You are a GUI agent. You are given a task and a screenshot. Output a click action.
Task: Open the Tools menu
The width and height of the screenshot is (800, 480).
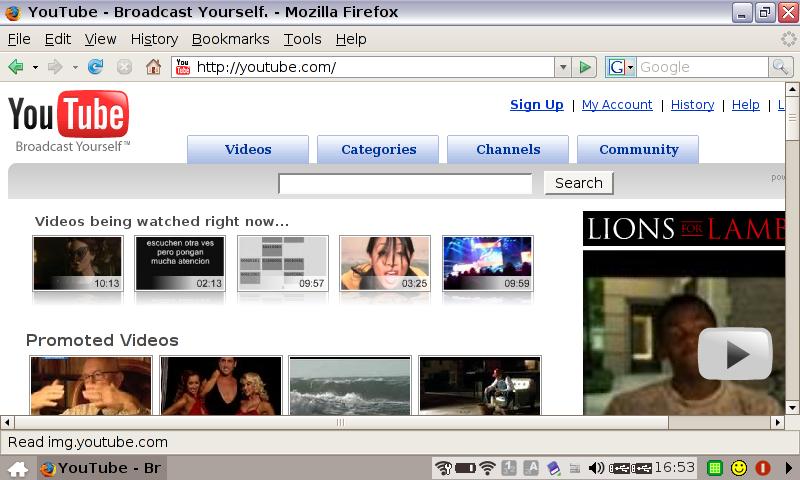coord(303,39)
